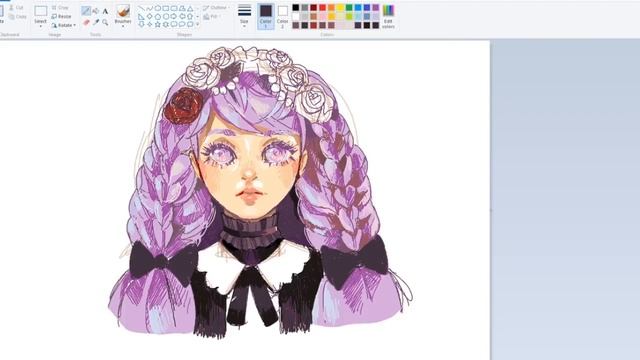Open Edit colors dialog
This screenshot has width=640, height=360.
(388, 16)
